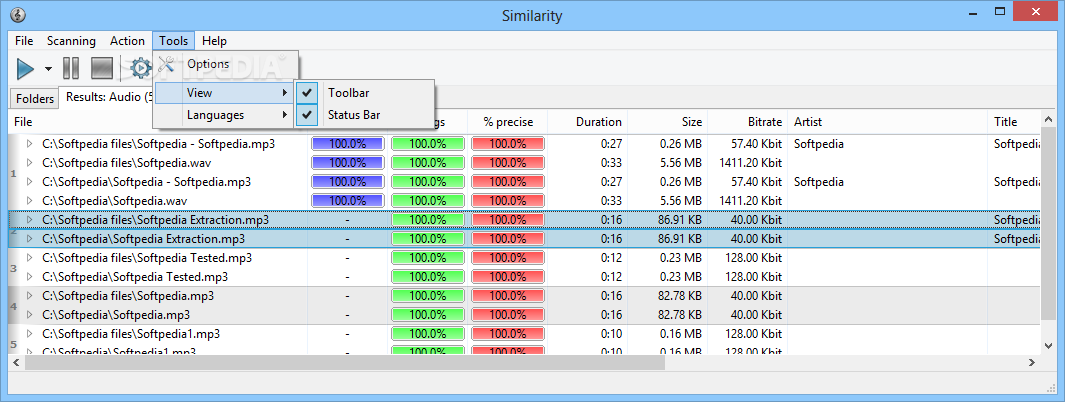Screen dimensions: 1065x402
Task: Expand row C:\Softpedia\Softpedia Extraction.mp3
Action: (x=29, y=239)
